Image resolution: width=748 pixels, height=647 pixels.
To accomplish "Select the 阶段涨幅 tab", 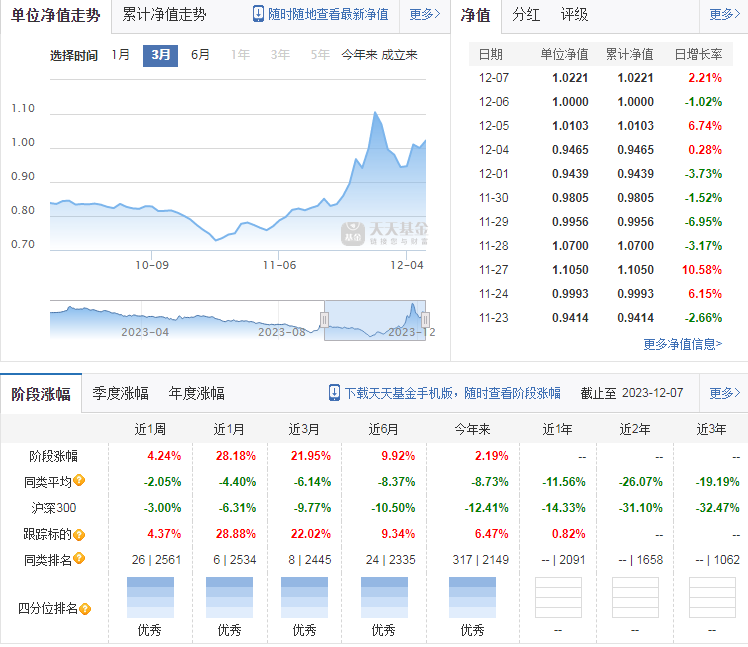I will point(41,394).
